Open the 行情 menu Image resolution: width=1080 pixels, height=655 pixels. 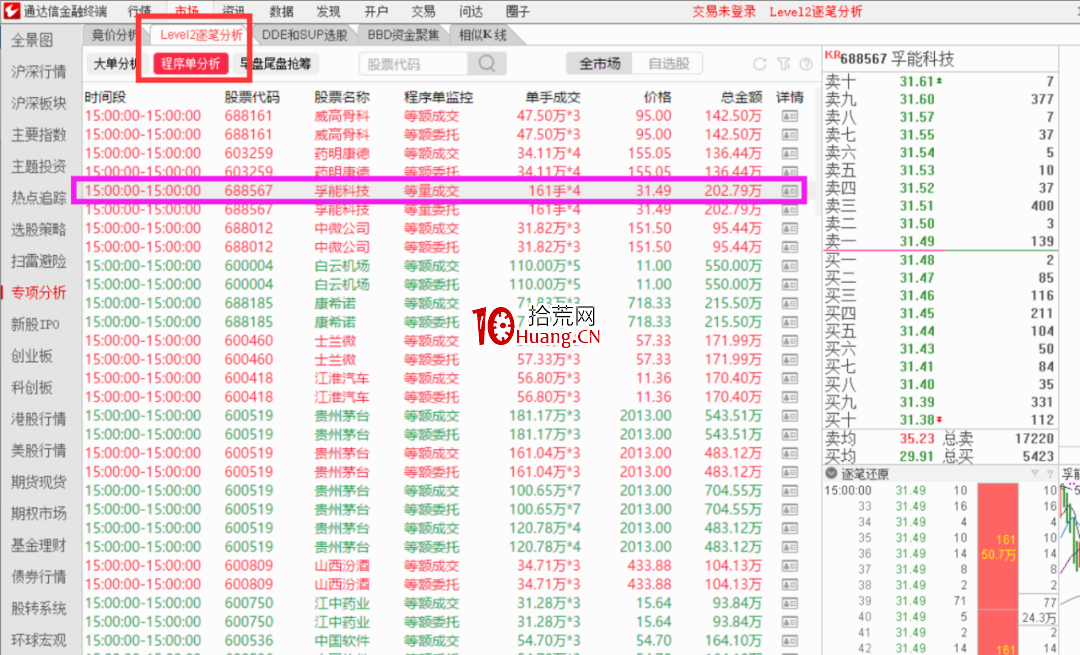click(140, 11)
